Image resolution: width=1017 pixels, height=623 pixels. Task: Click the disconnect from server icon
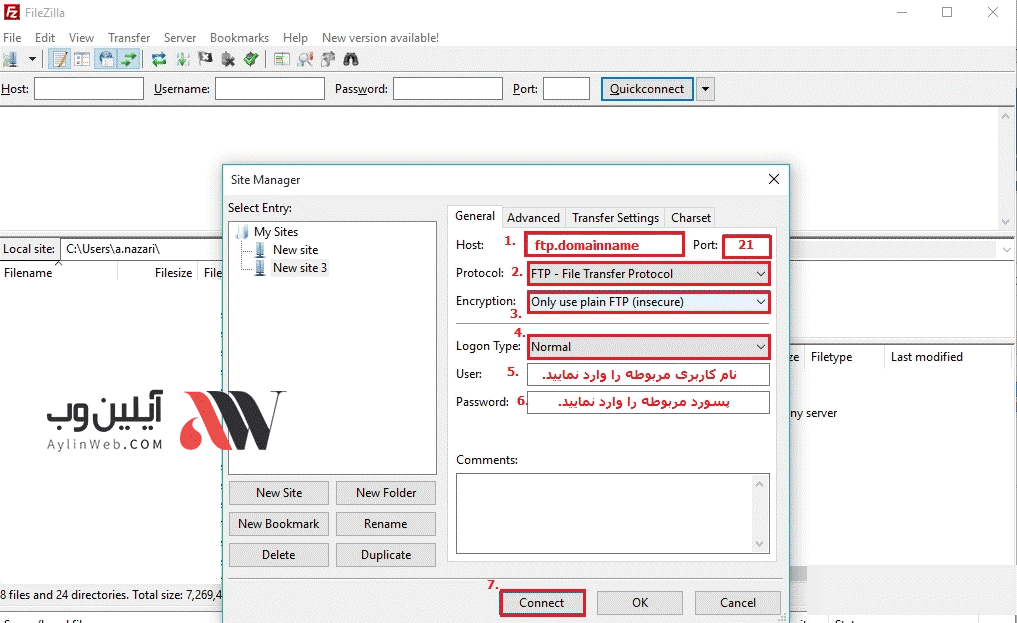pyautogui.click(x=228, y=60)
